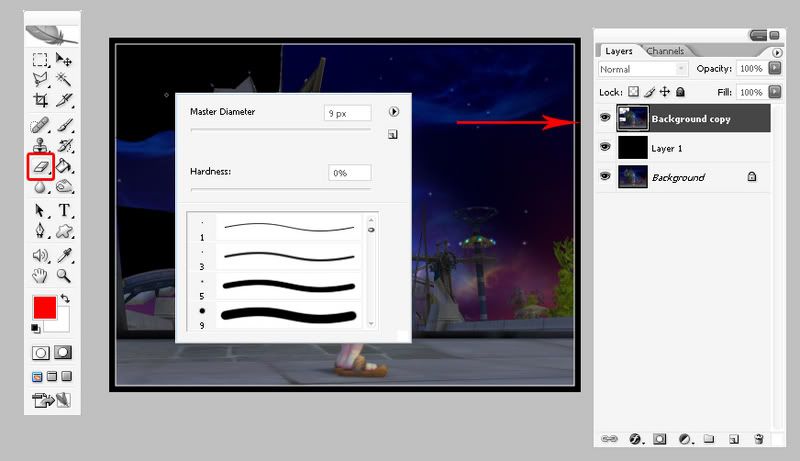Select the Magic Wand tool

pos(64,79)
